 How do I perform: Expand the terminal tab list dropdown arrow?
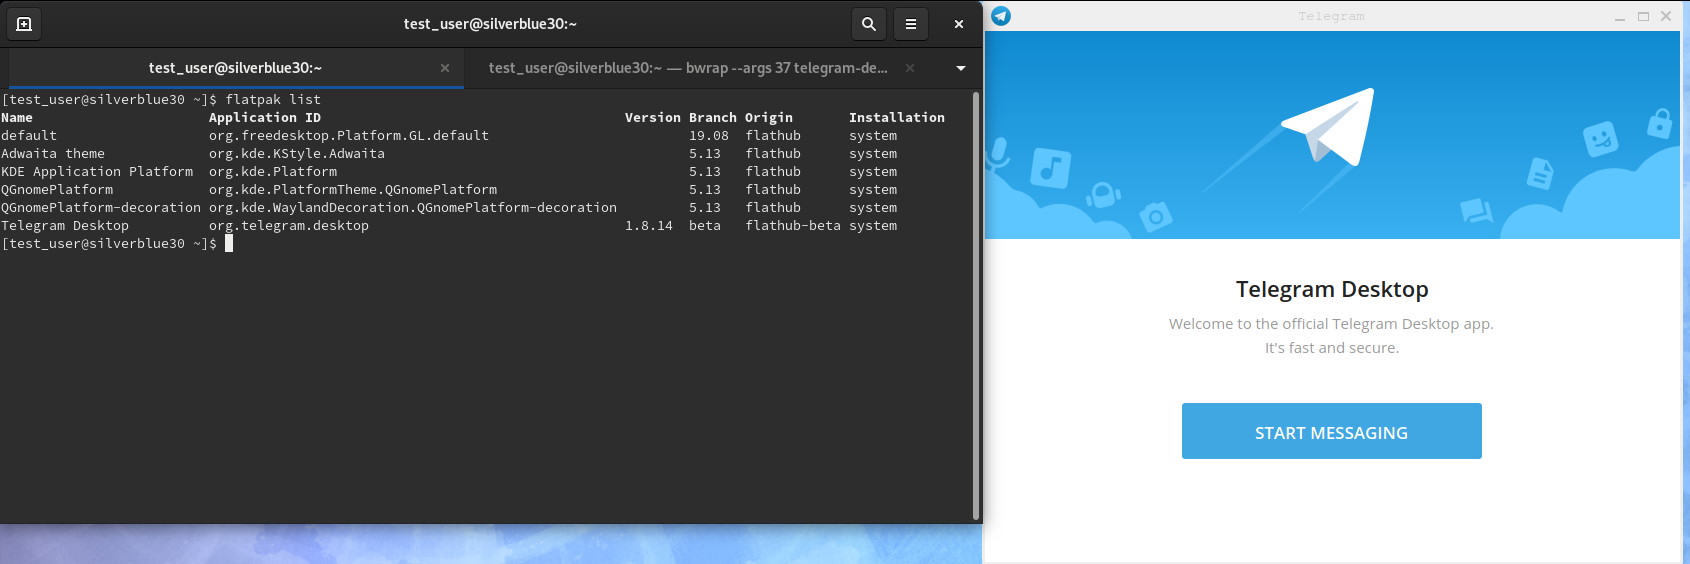pyautogui.click(x=961, y=68)
